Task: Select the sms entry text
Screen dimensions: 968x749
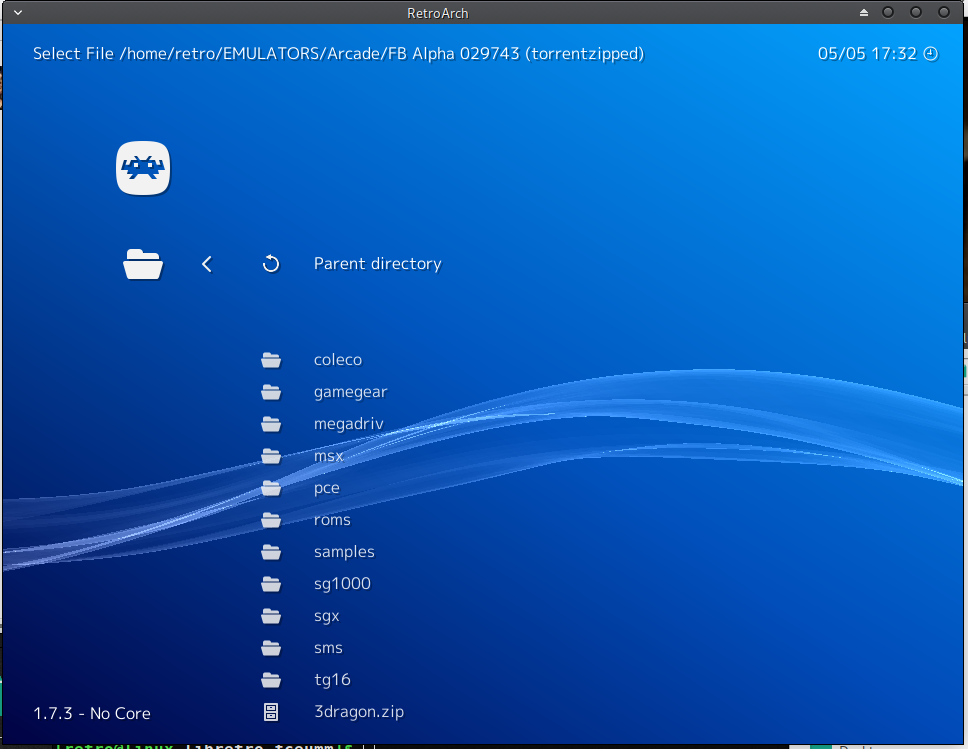Action: (x=328, y=648)
